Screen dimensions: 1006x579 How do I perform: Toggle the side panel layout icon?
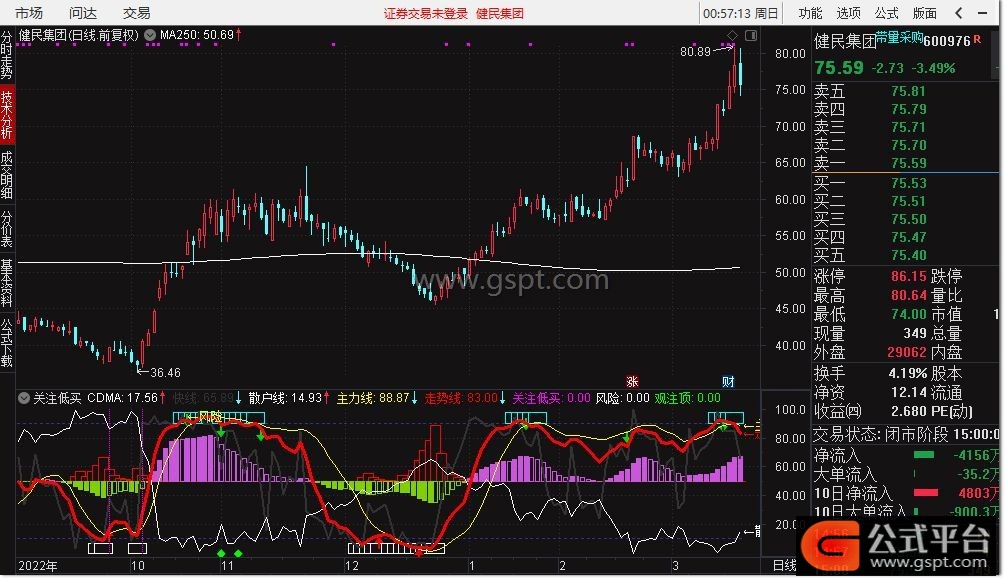click(751, 35)
